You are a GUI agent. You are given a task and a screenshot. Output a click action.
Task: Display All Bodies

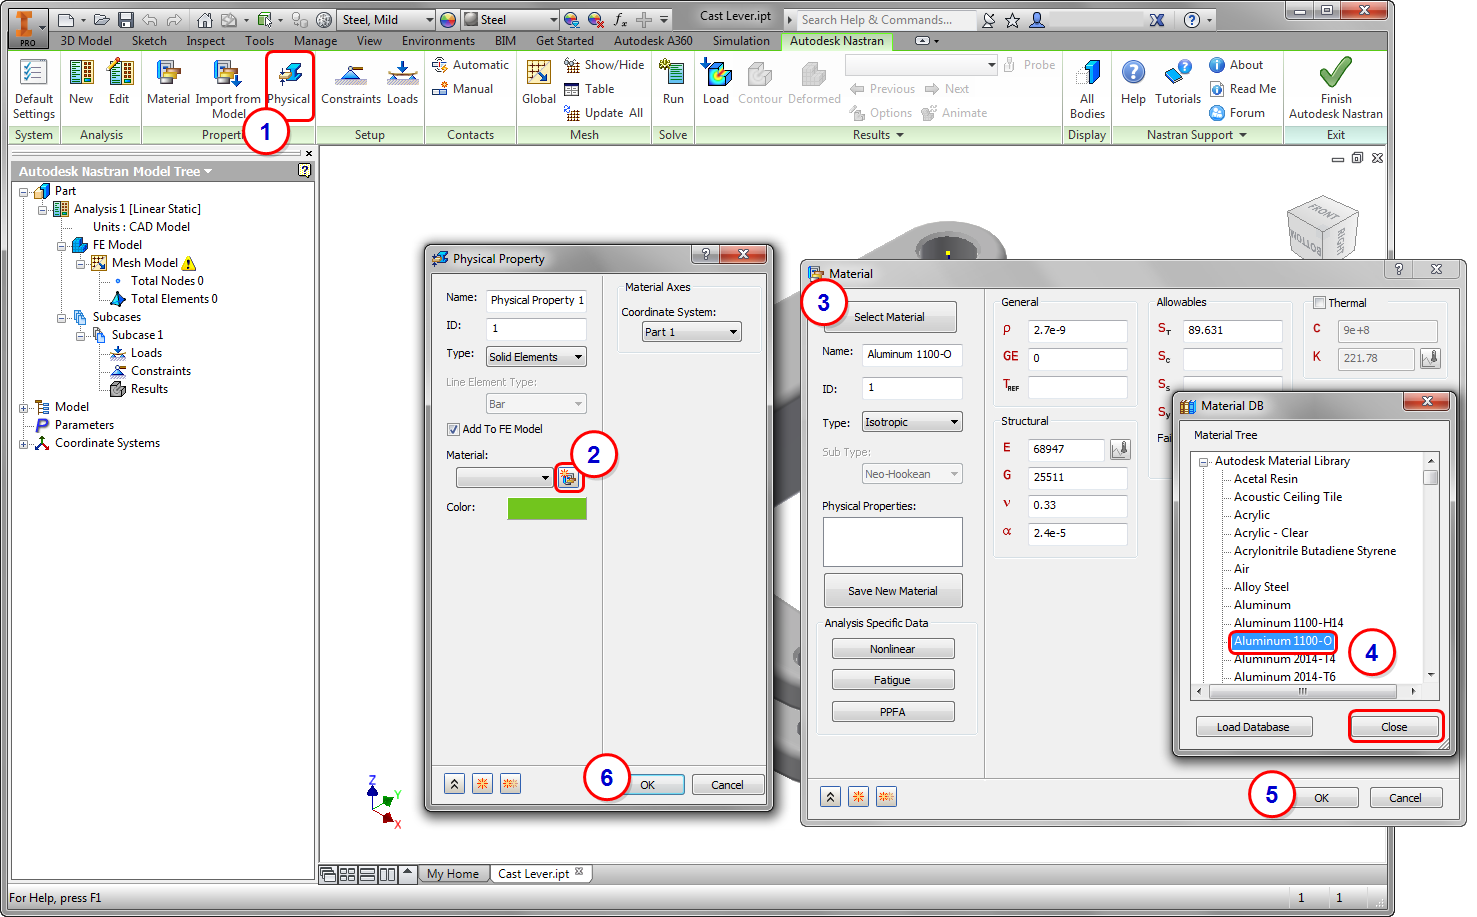coord(1087,88)
